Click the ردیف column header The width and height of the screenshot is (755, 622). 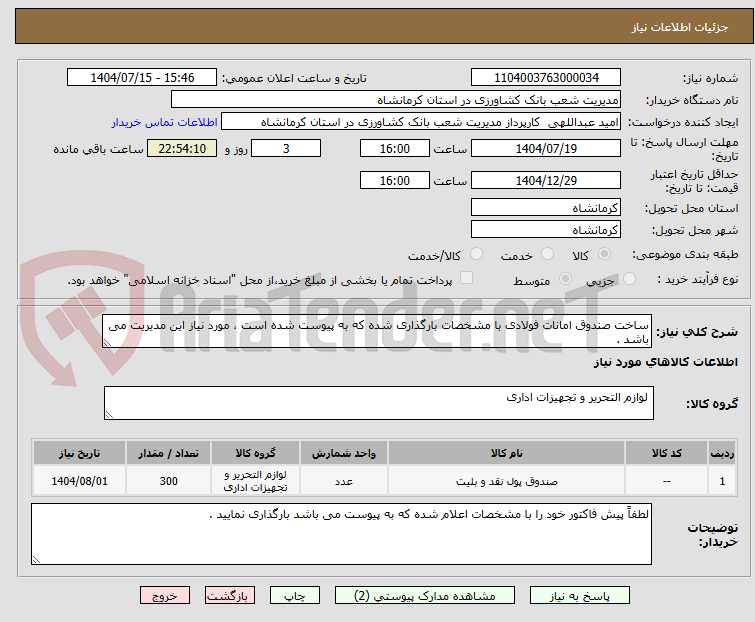click(722, 453)
